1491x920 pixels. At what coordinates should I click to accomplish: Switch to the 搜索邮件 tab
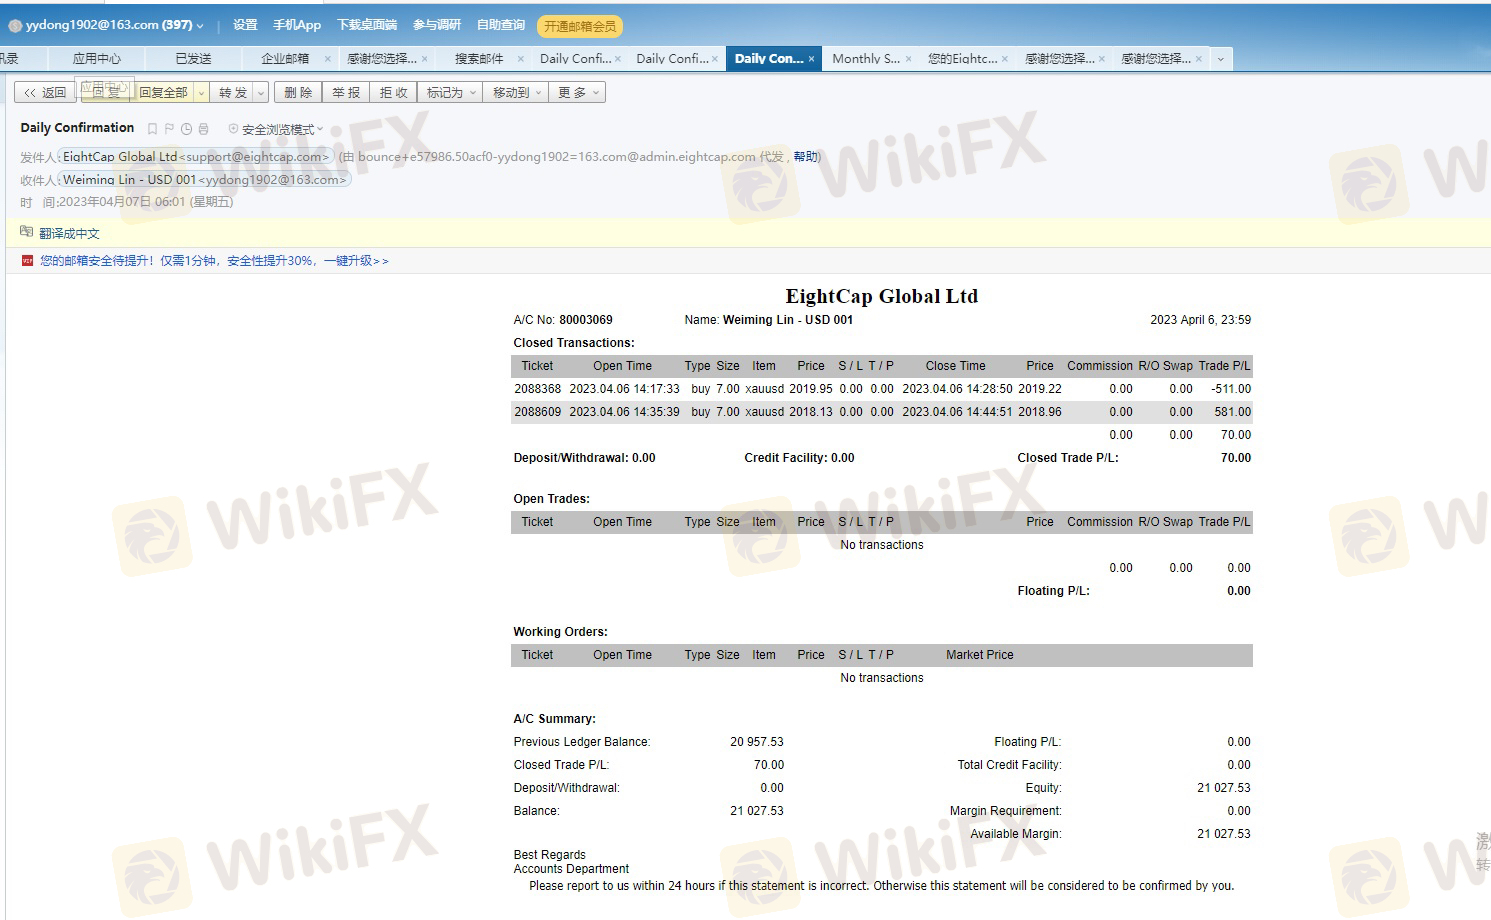pyautogui.click(x=479, y=59)
